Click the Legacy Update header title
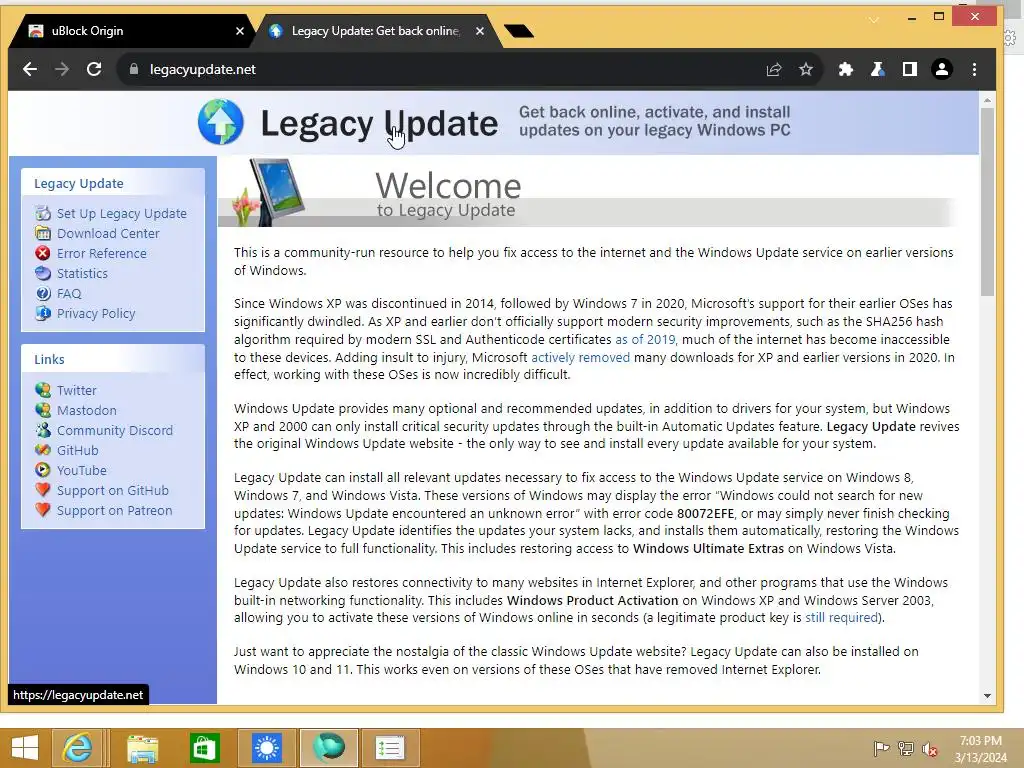 tap(379, 123)
